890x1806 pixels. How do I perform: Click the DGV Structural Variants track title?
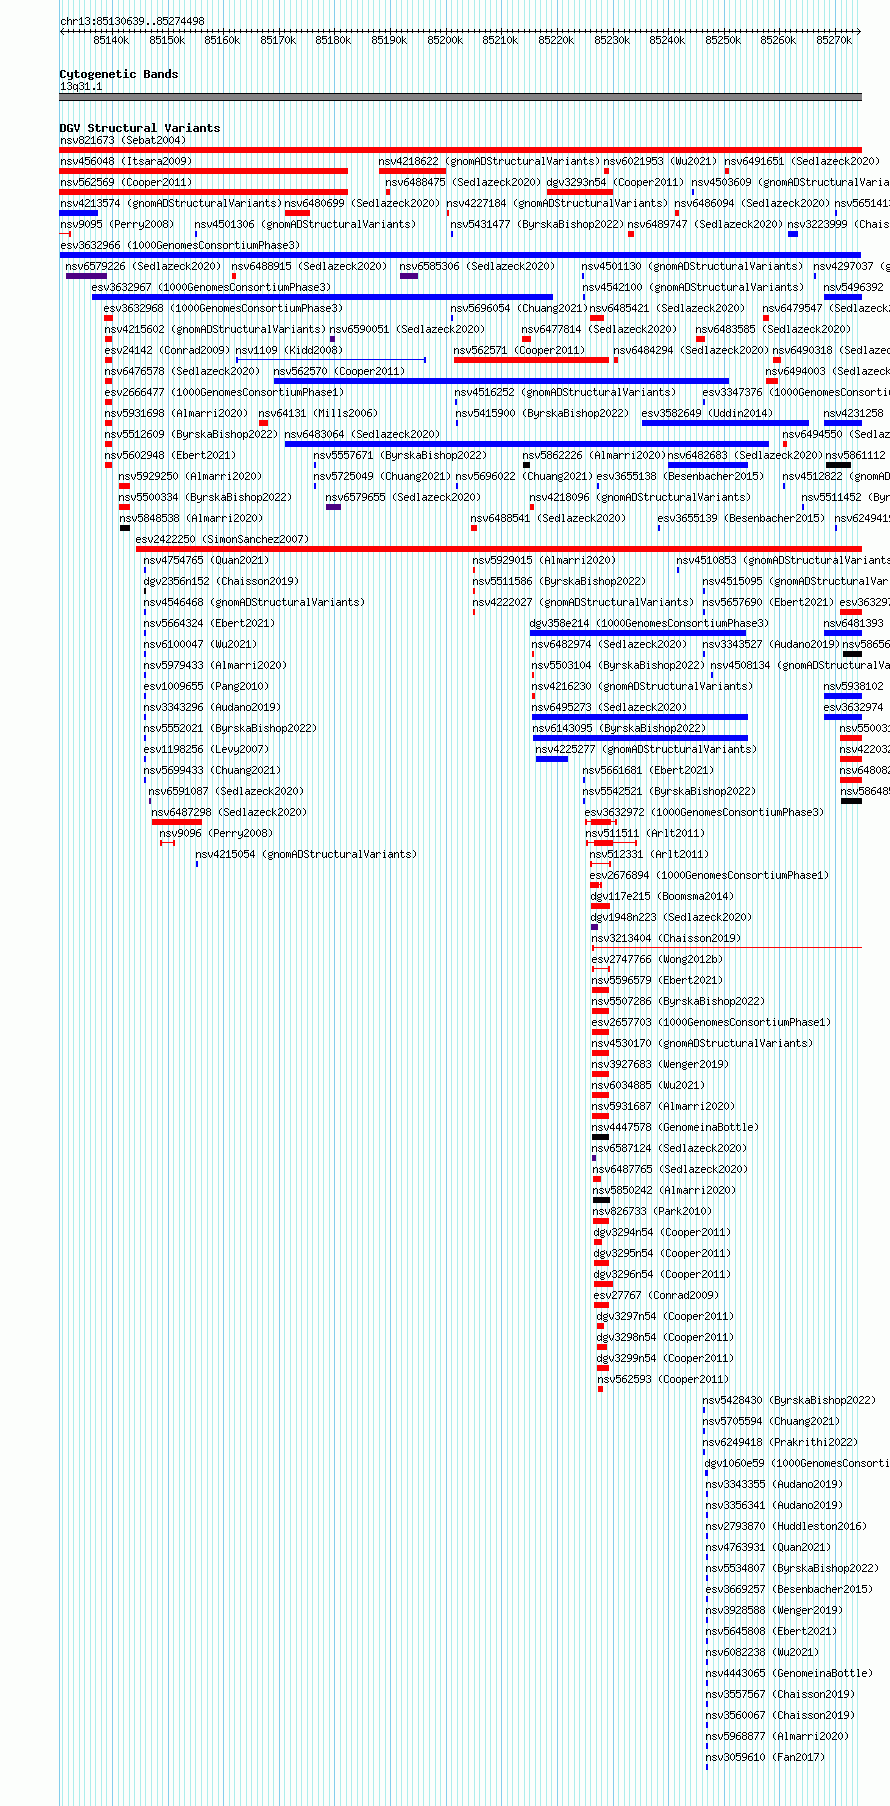(140, 128)
